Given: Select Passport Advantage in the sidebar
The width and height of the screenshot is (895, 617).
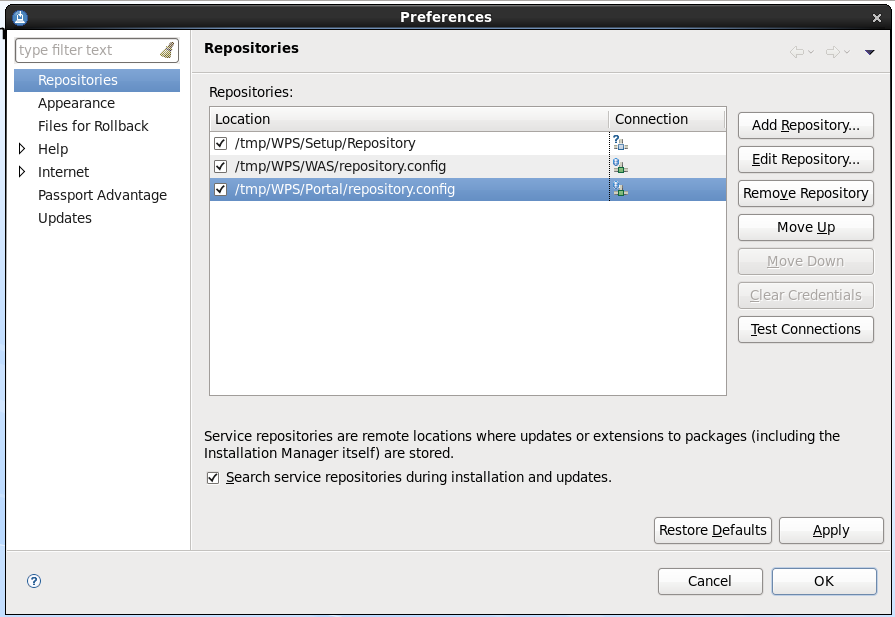Looking at the screenshot, I should (x=102, y=195).
